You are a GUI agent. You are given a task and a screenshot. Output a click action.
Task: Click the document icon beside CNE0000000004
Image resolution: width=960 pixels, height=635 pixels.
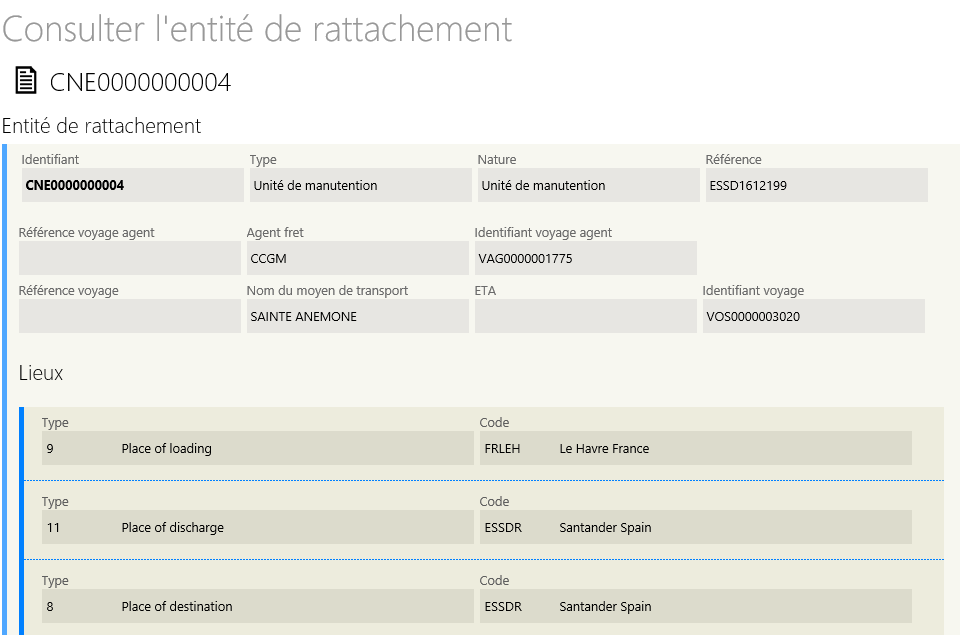pos(26,81)
